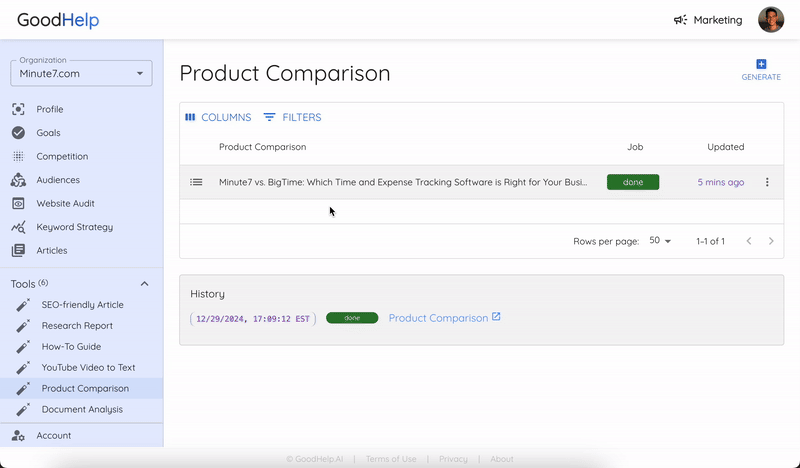Go to previous page arrow
This screenshot has width=800, height=468.
749,241
